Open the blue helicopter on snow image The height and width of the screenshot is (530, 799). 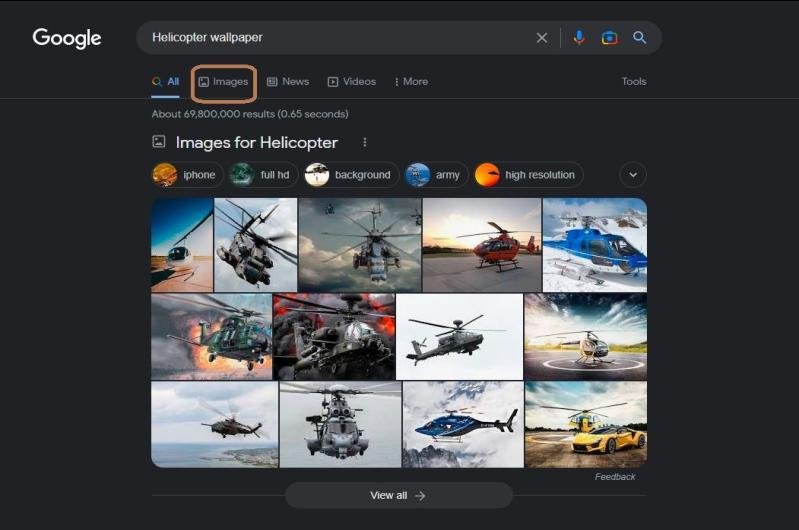coord(595,245)
